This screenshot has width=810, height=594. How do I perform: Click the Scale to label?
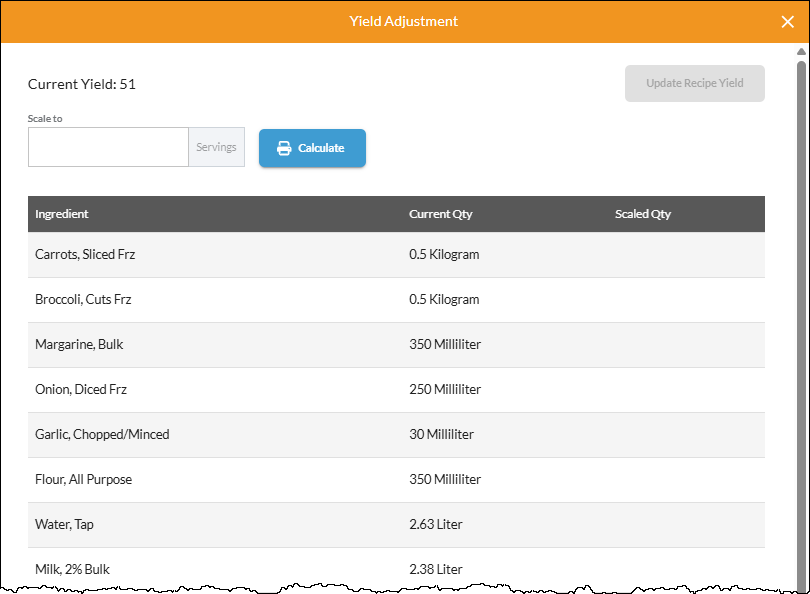click(45, 119)
